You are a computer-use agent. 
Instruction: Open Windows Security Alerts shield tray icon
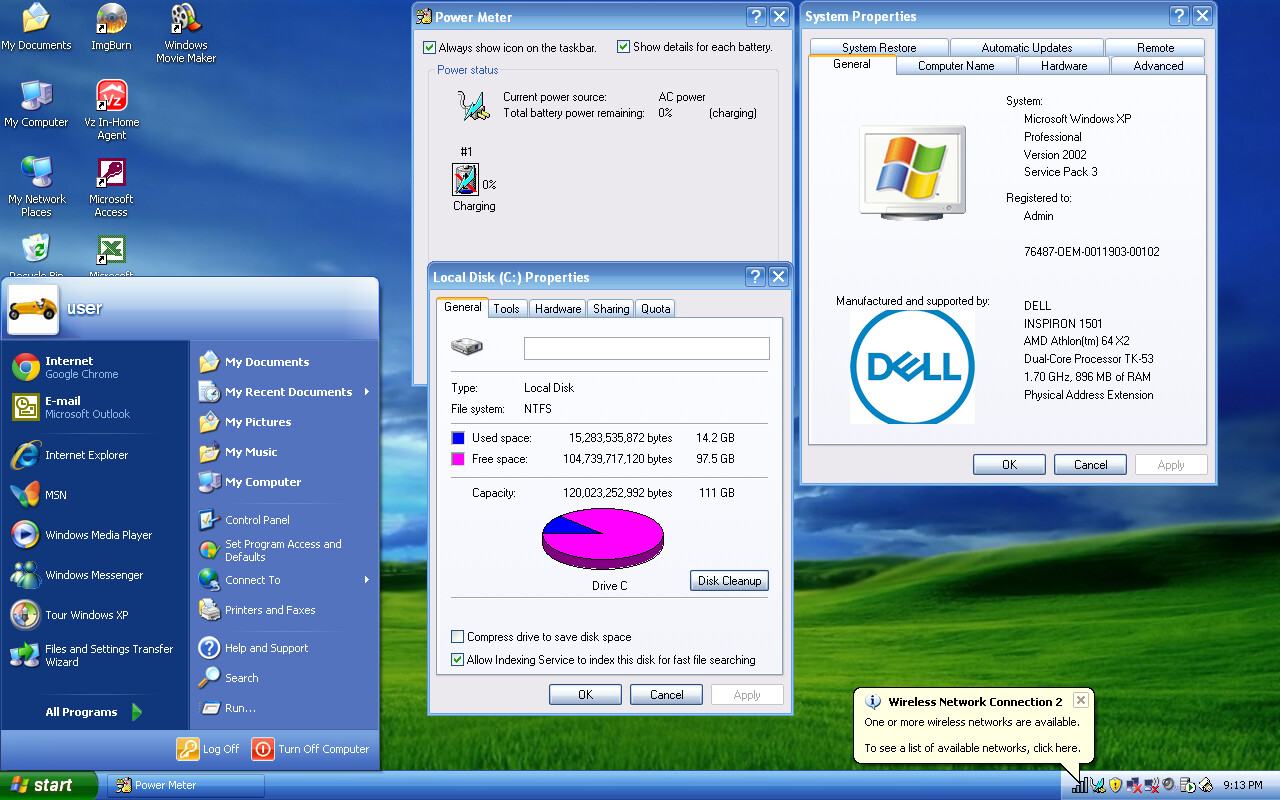coord(1115,785)
